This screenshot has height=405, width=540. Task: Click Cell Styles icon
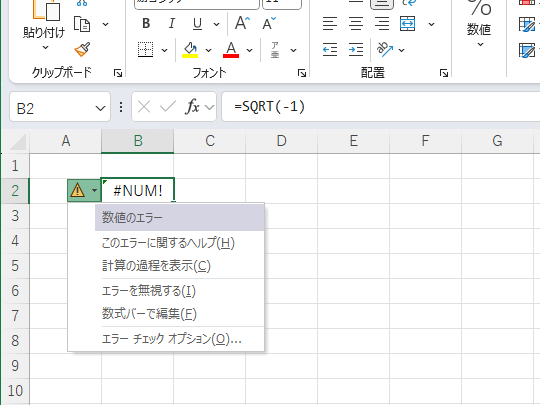[x=527, y=50]
